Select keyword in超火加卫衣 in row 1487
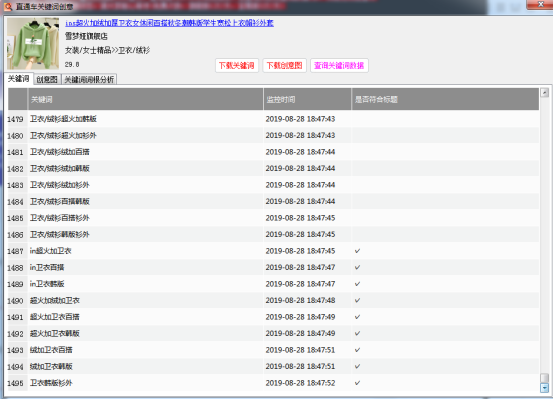Screen dimensions: 554x399 point(51,251)
